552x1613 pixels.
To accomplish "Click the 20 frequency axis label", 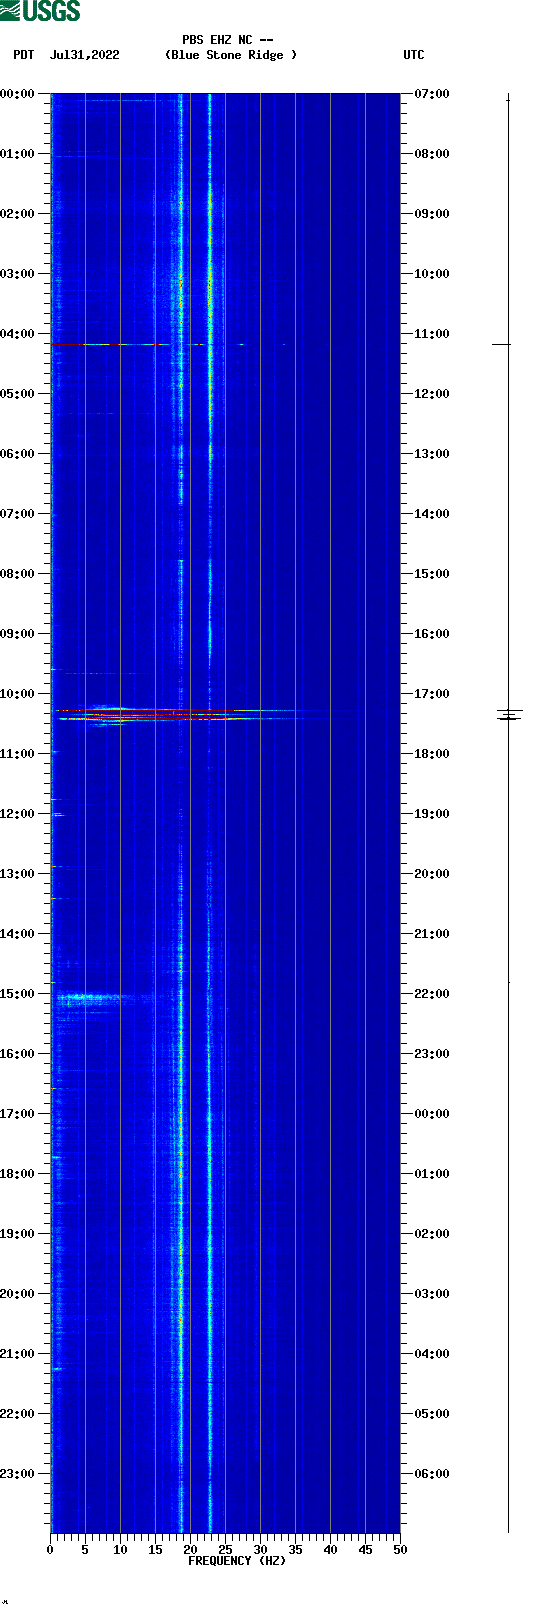I will 190,1550.
